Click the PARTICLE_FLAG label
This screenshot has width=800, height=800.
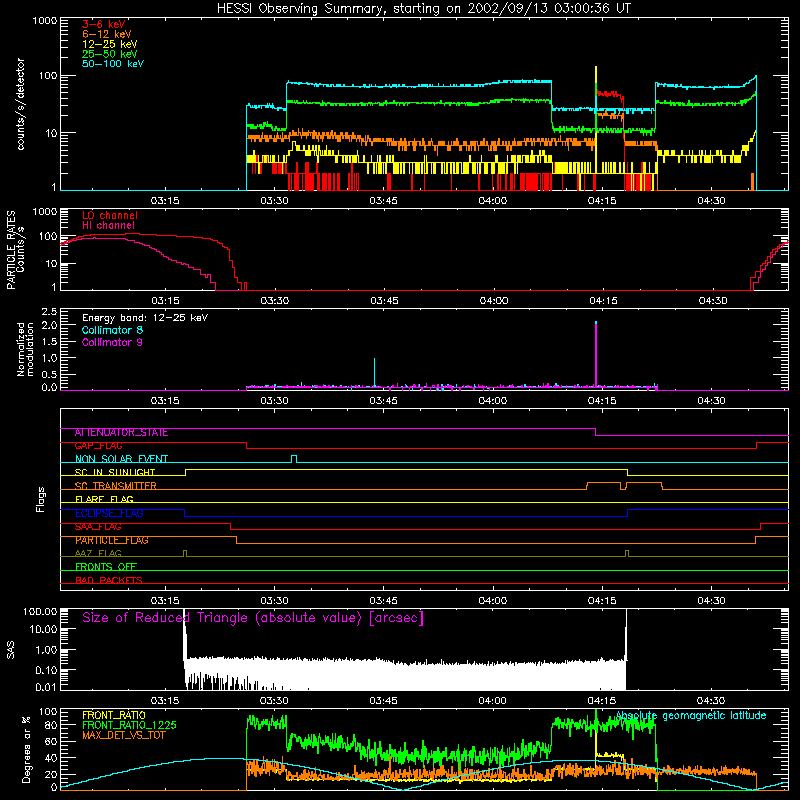point(112,540)
